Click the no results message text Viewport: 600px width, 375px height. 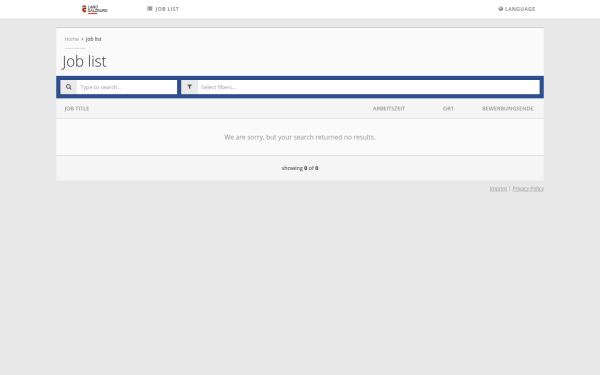click(300, 137)
